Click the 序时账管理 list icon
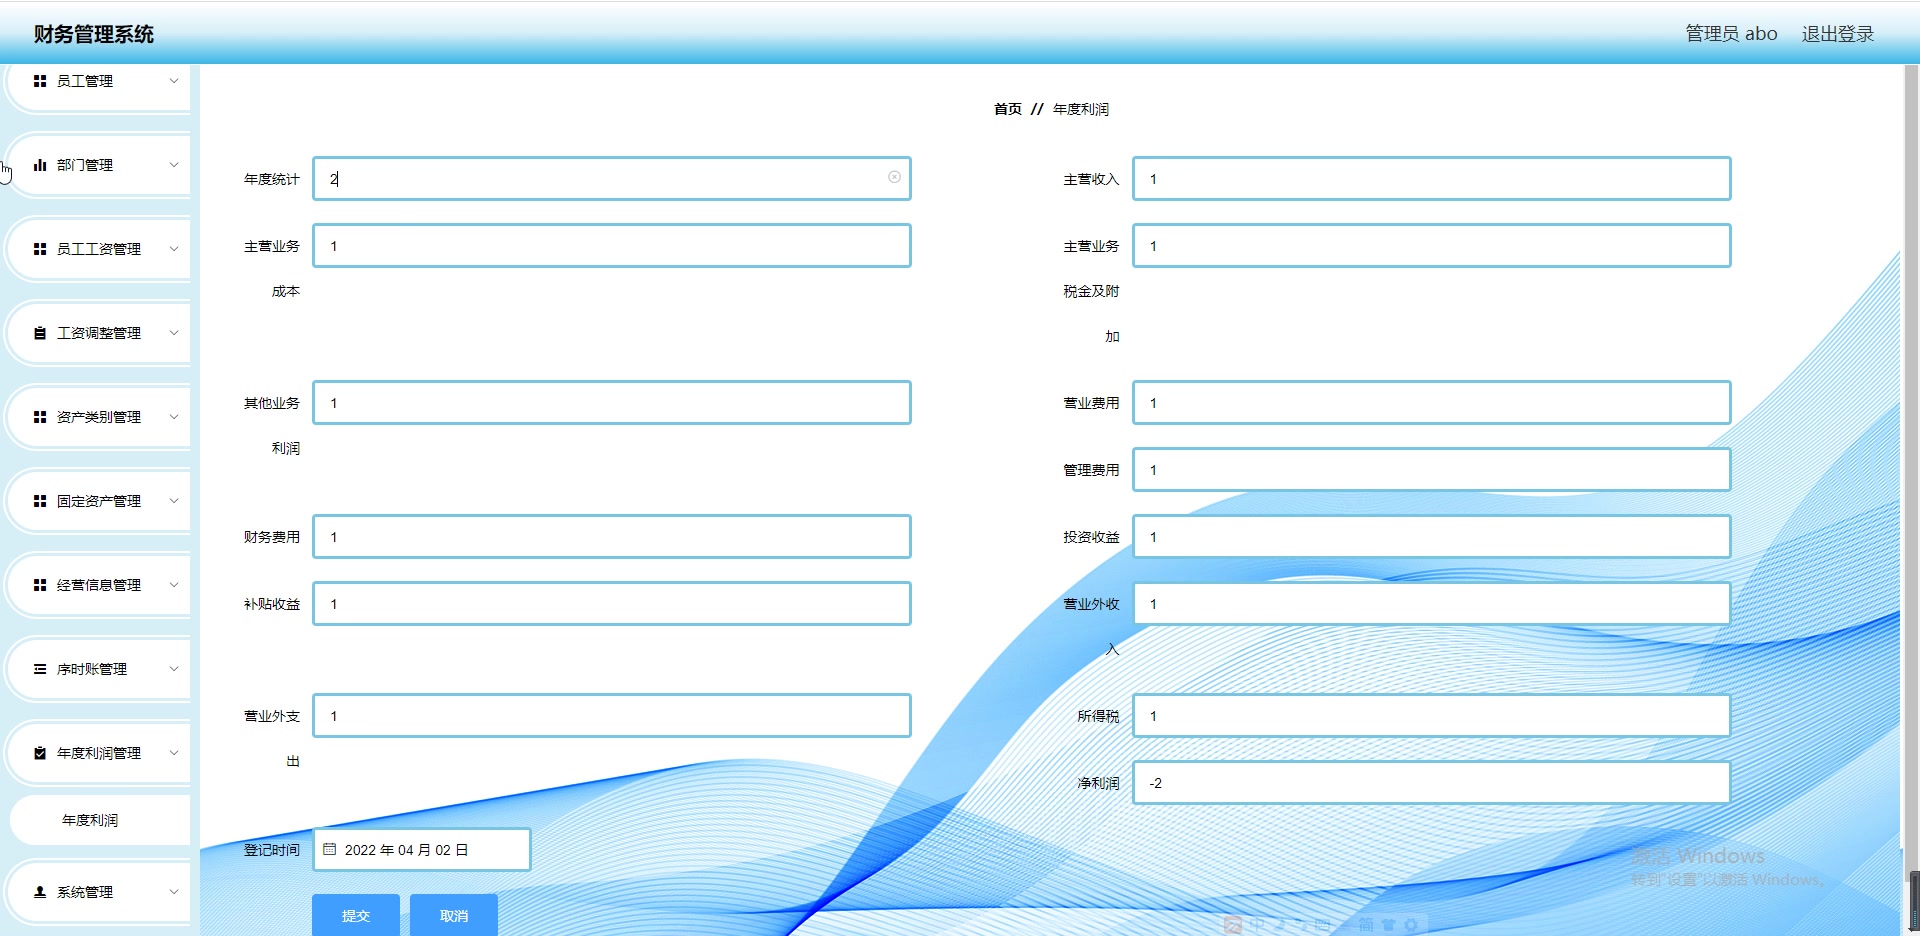This screenshot has width=1920, height=936. 40,669
